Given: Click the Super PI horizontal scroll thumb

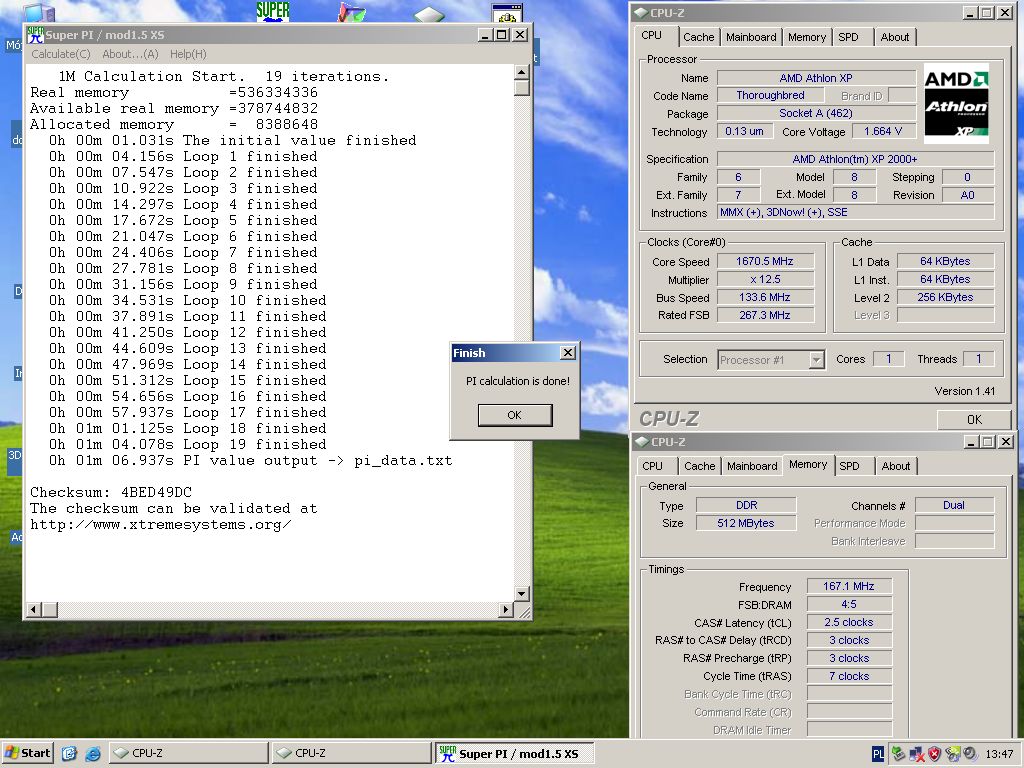Looking at the screenshot, I should pos(50,609).
